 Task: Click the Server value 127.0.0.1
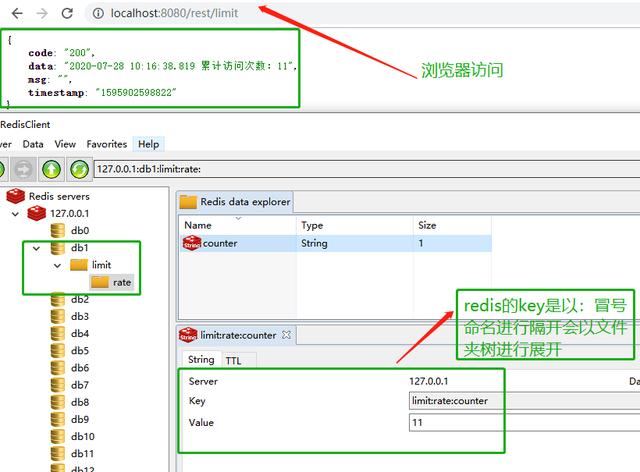click(429, 381)
